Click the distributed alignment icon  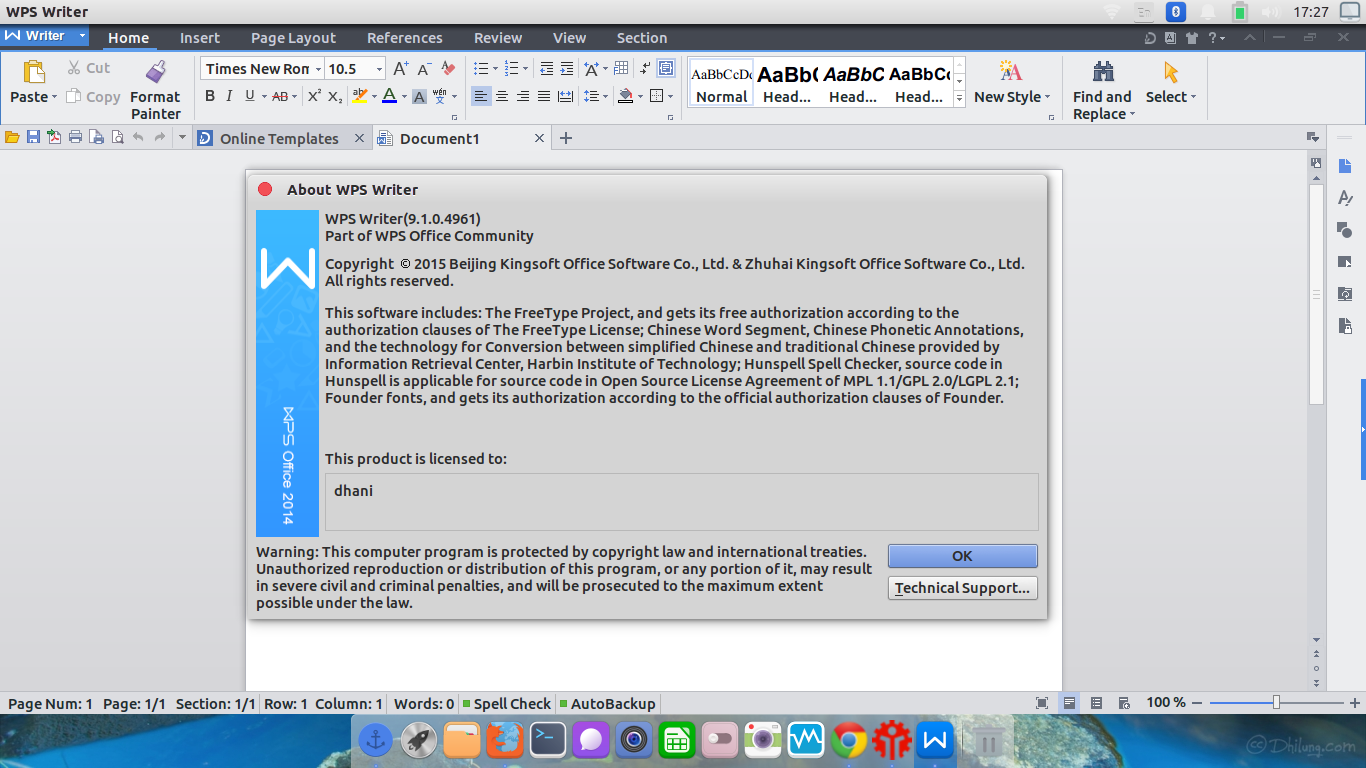click(x=565, y=96)
